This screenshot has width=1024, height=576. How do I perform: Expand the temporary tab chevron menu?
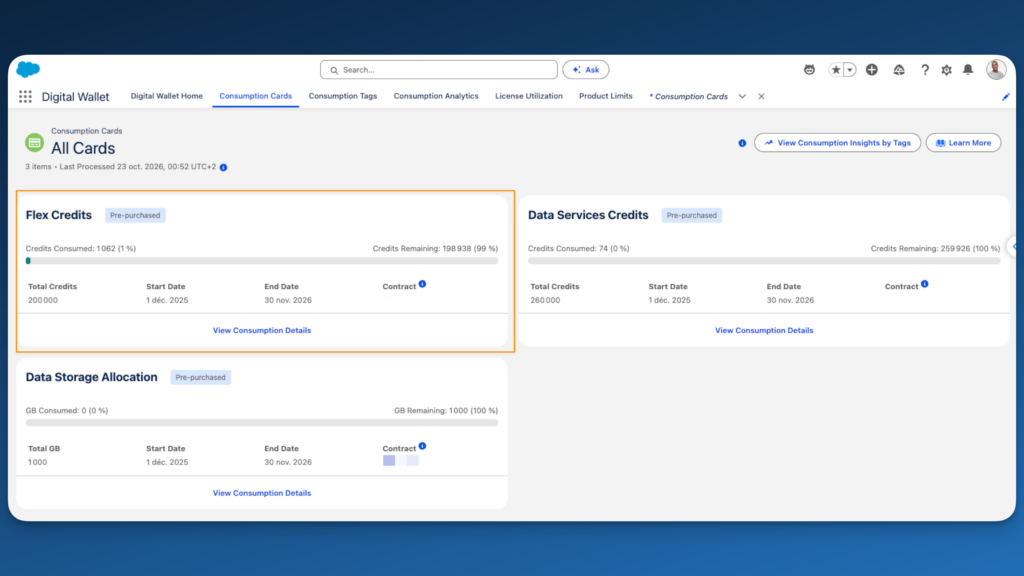coord(743,97)
